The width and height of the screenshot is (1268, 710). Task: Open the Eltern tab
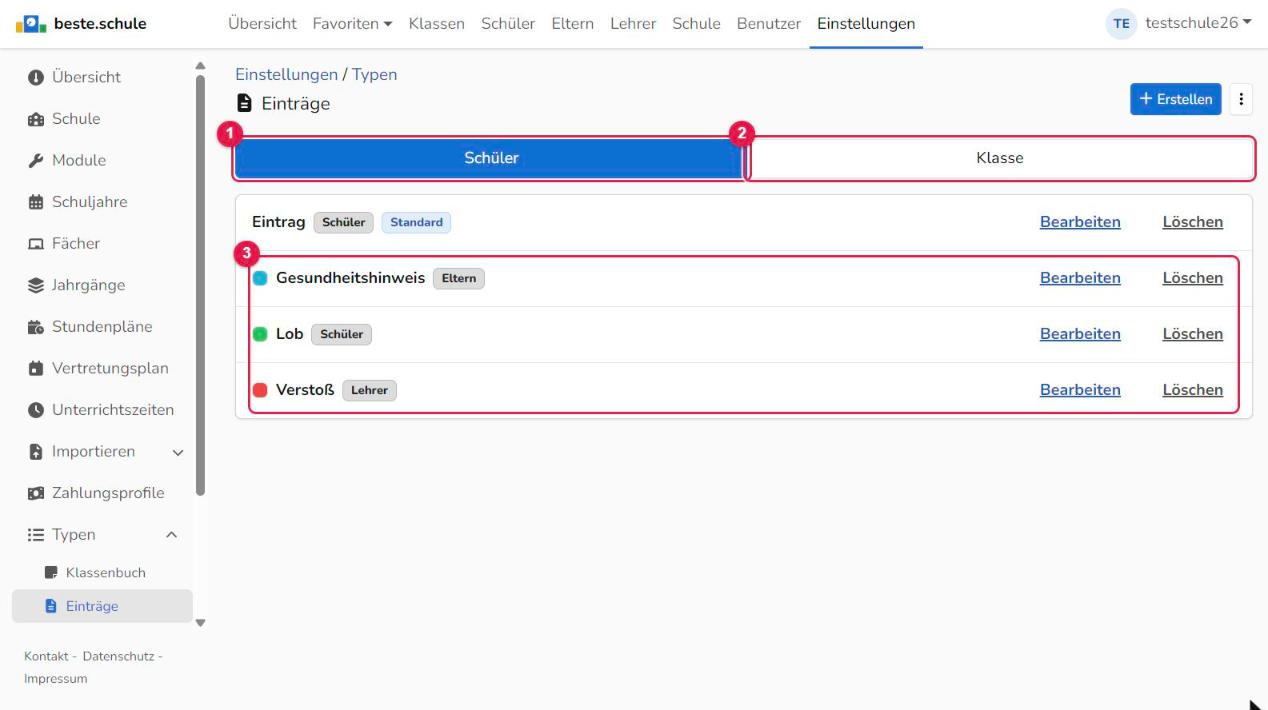pyautogui.click(x=573, y=24)
